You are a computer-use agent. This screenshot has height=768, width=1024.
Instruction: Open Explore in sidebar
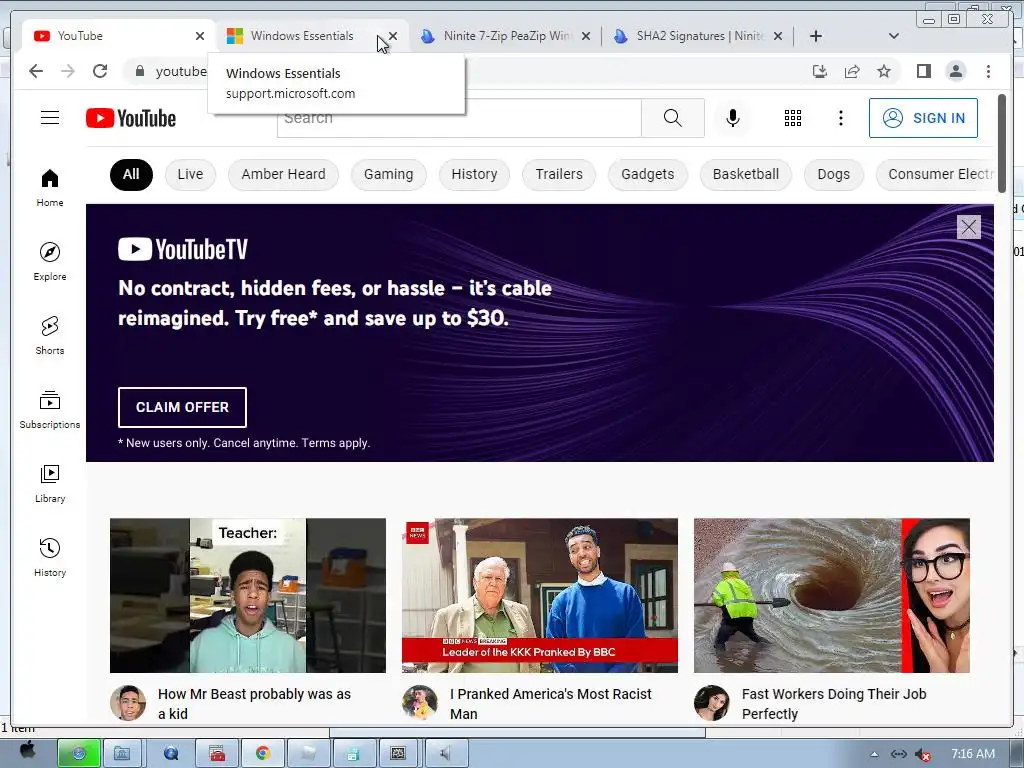pos(50,262)
